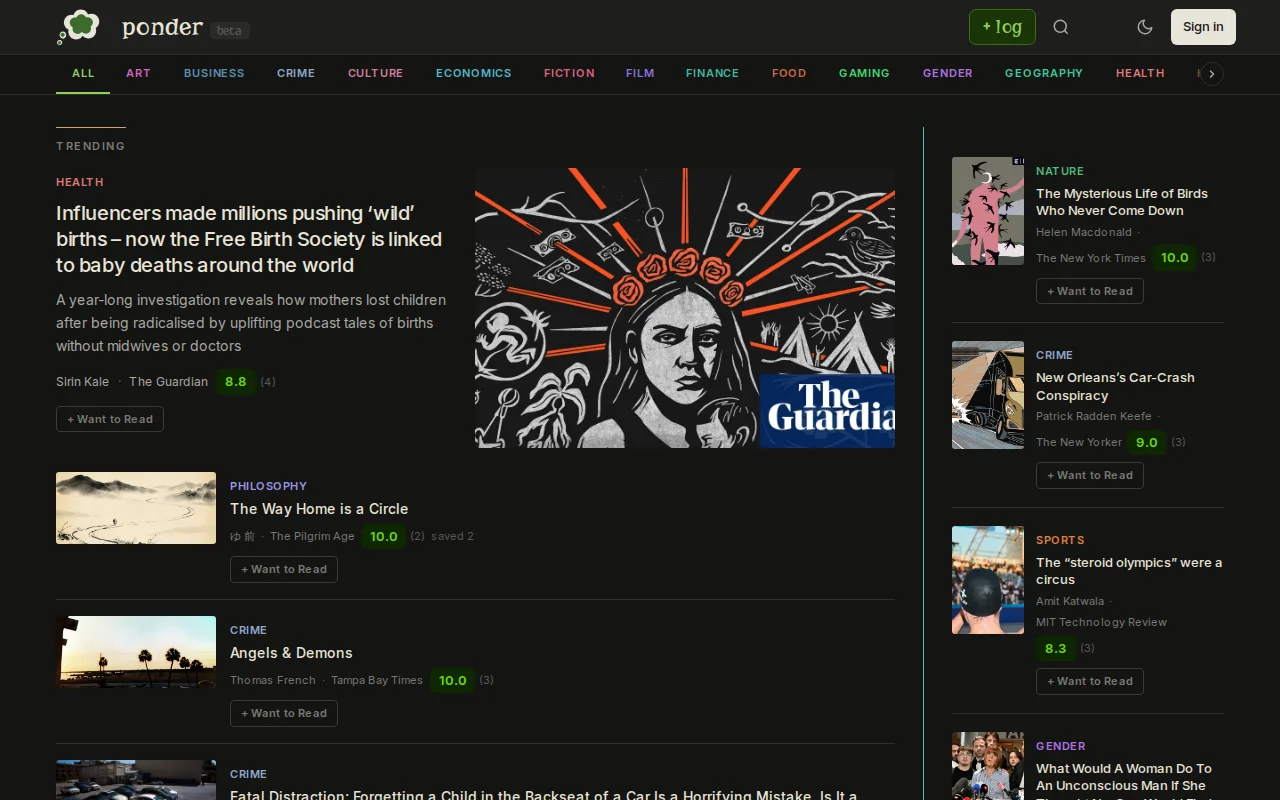1280x800 pixels.
Task: Open the Guardian illustration hero image
Action: tap(685, 308)
